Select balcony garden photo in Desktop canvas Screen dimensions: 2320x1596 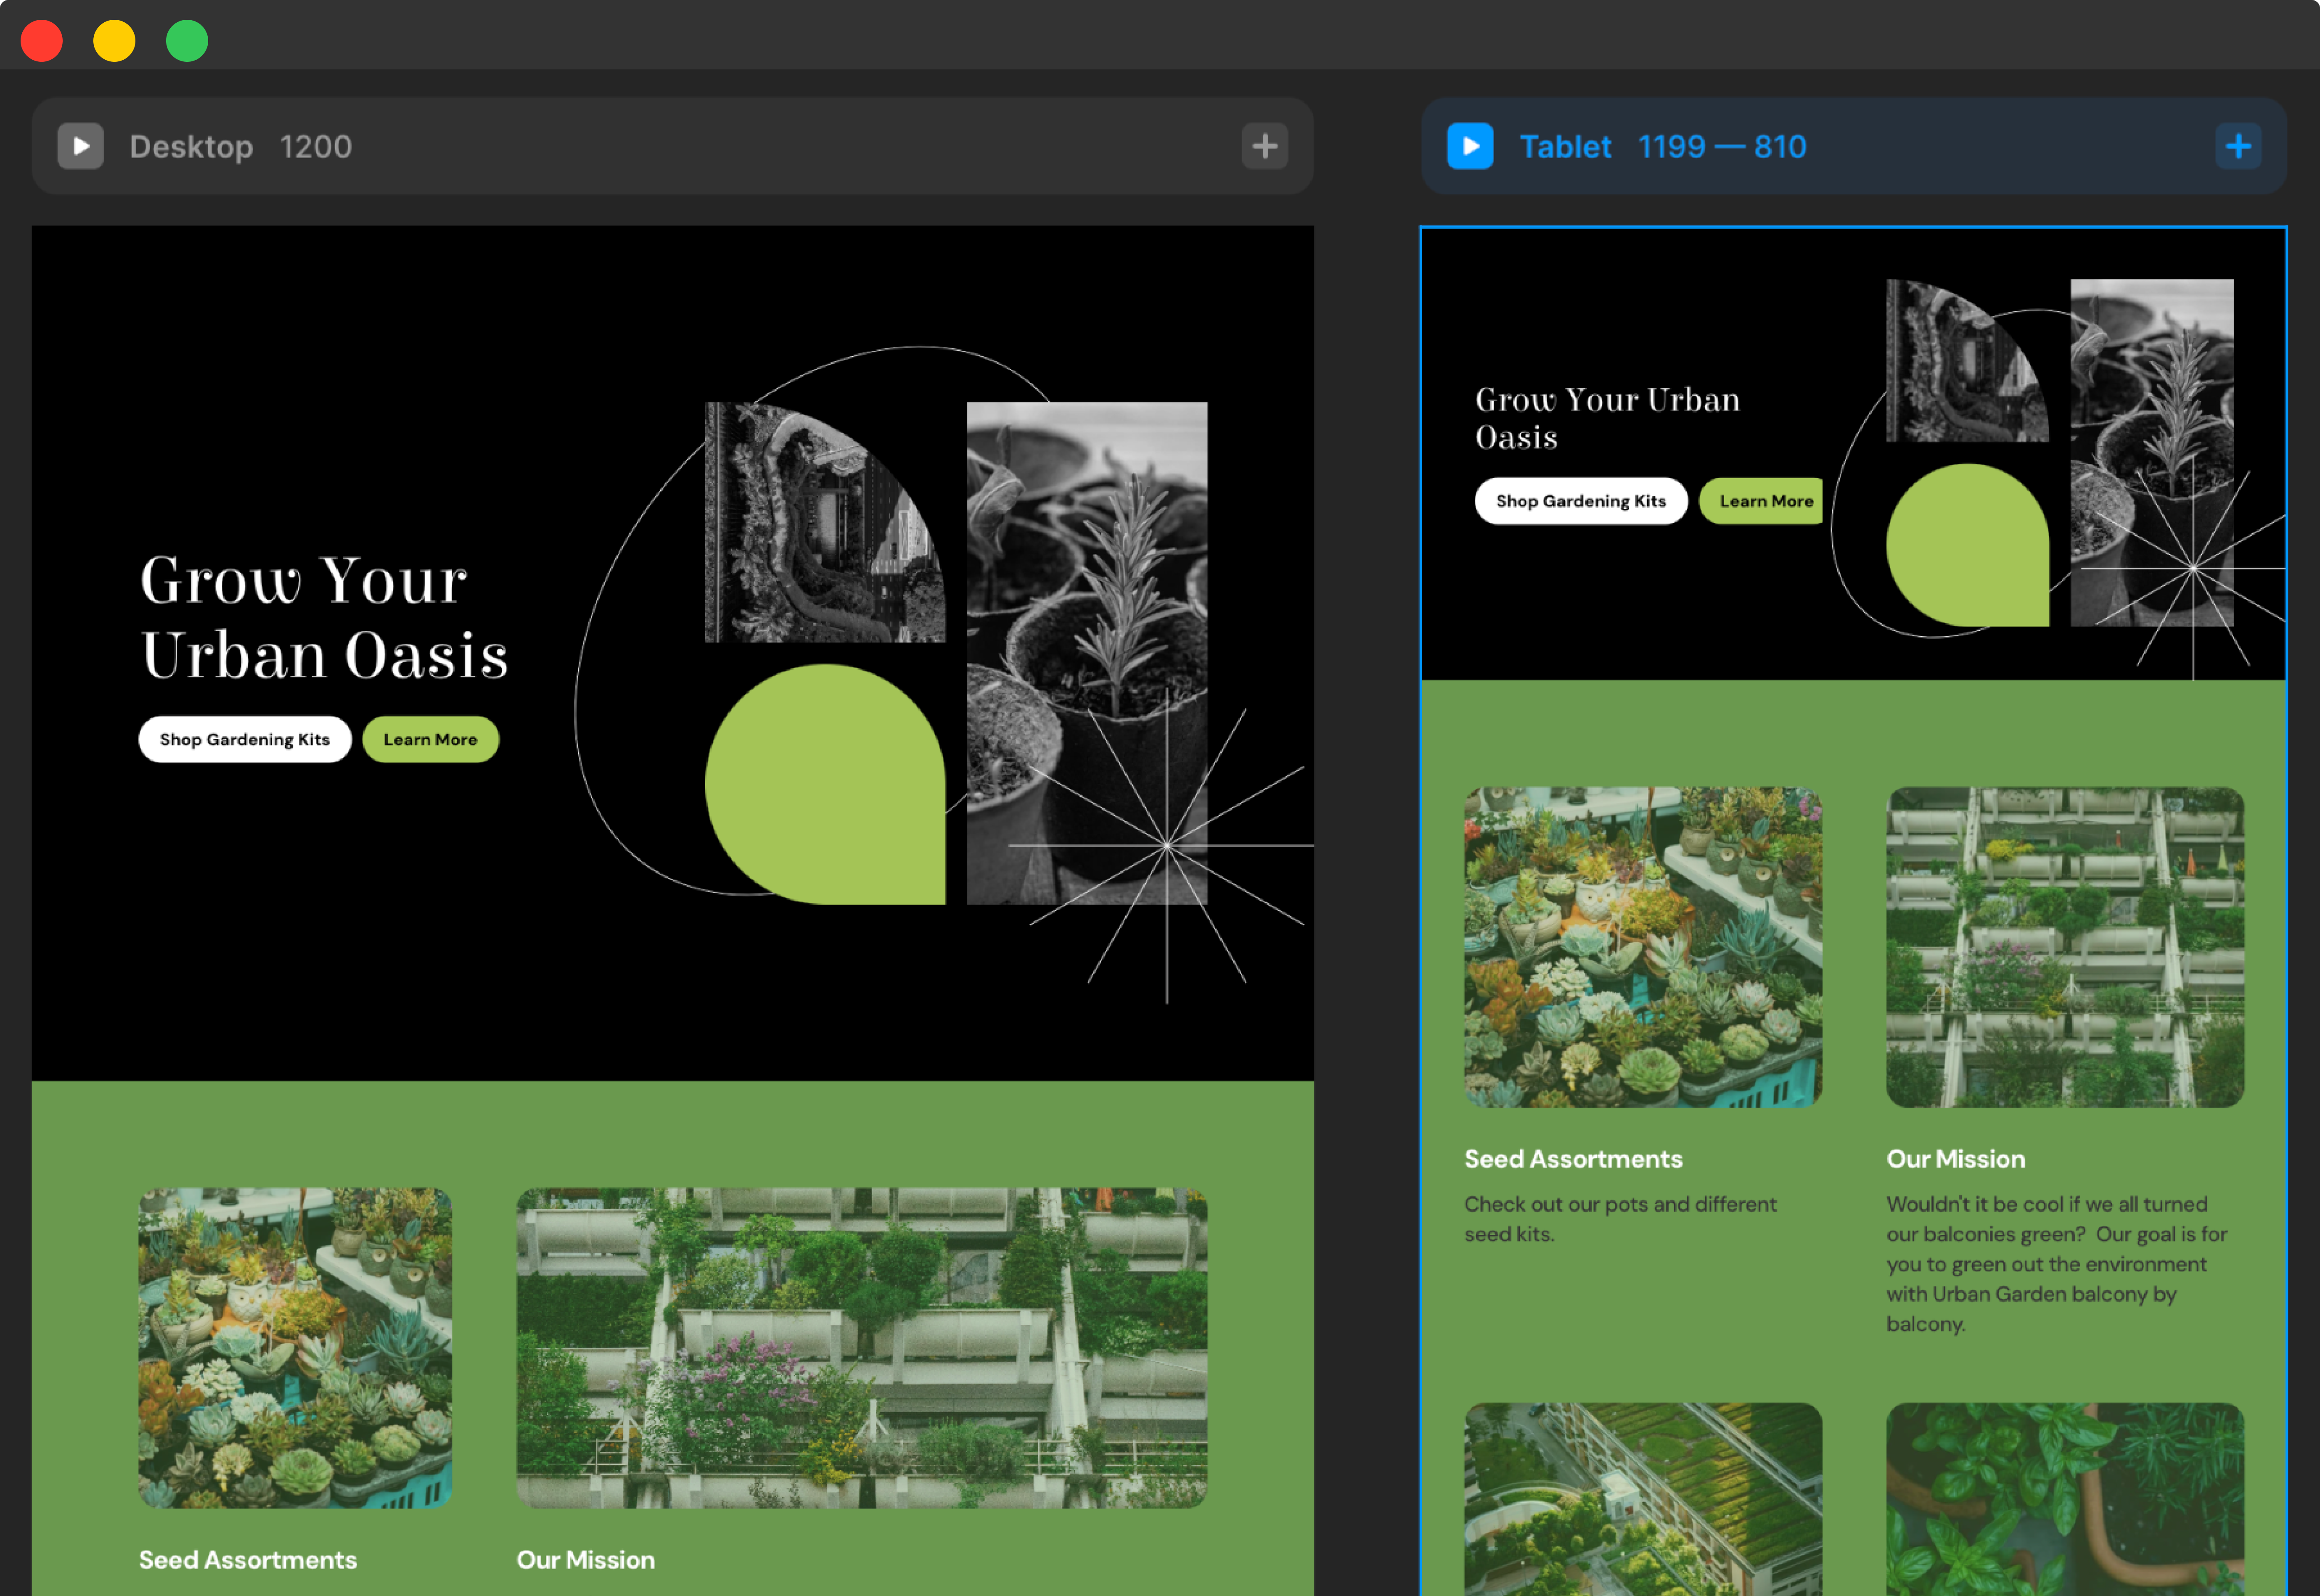pyautogui.click(x=862, y=1348)
